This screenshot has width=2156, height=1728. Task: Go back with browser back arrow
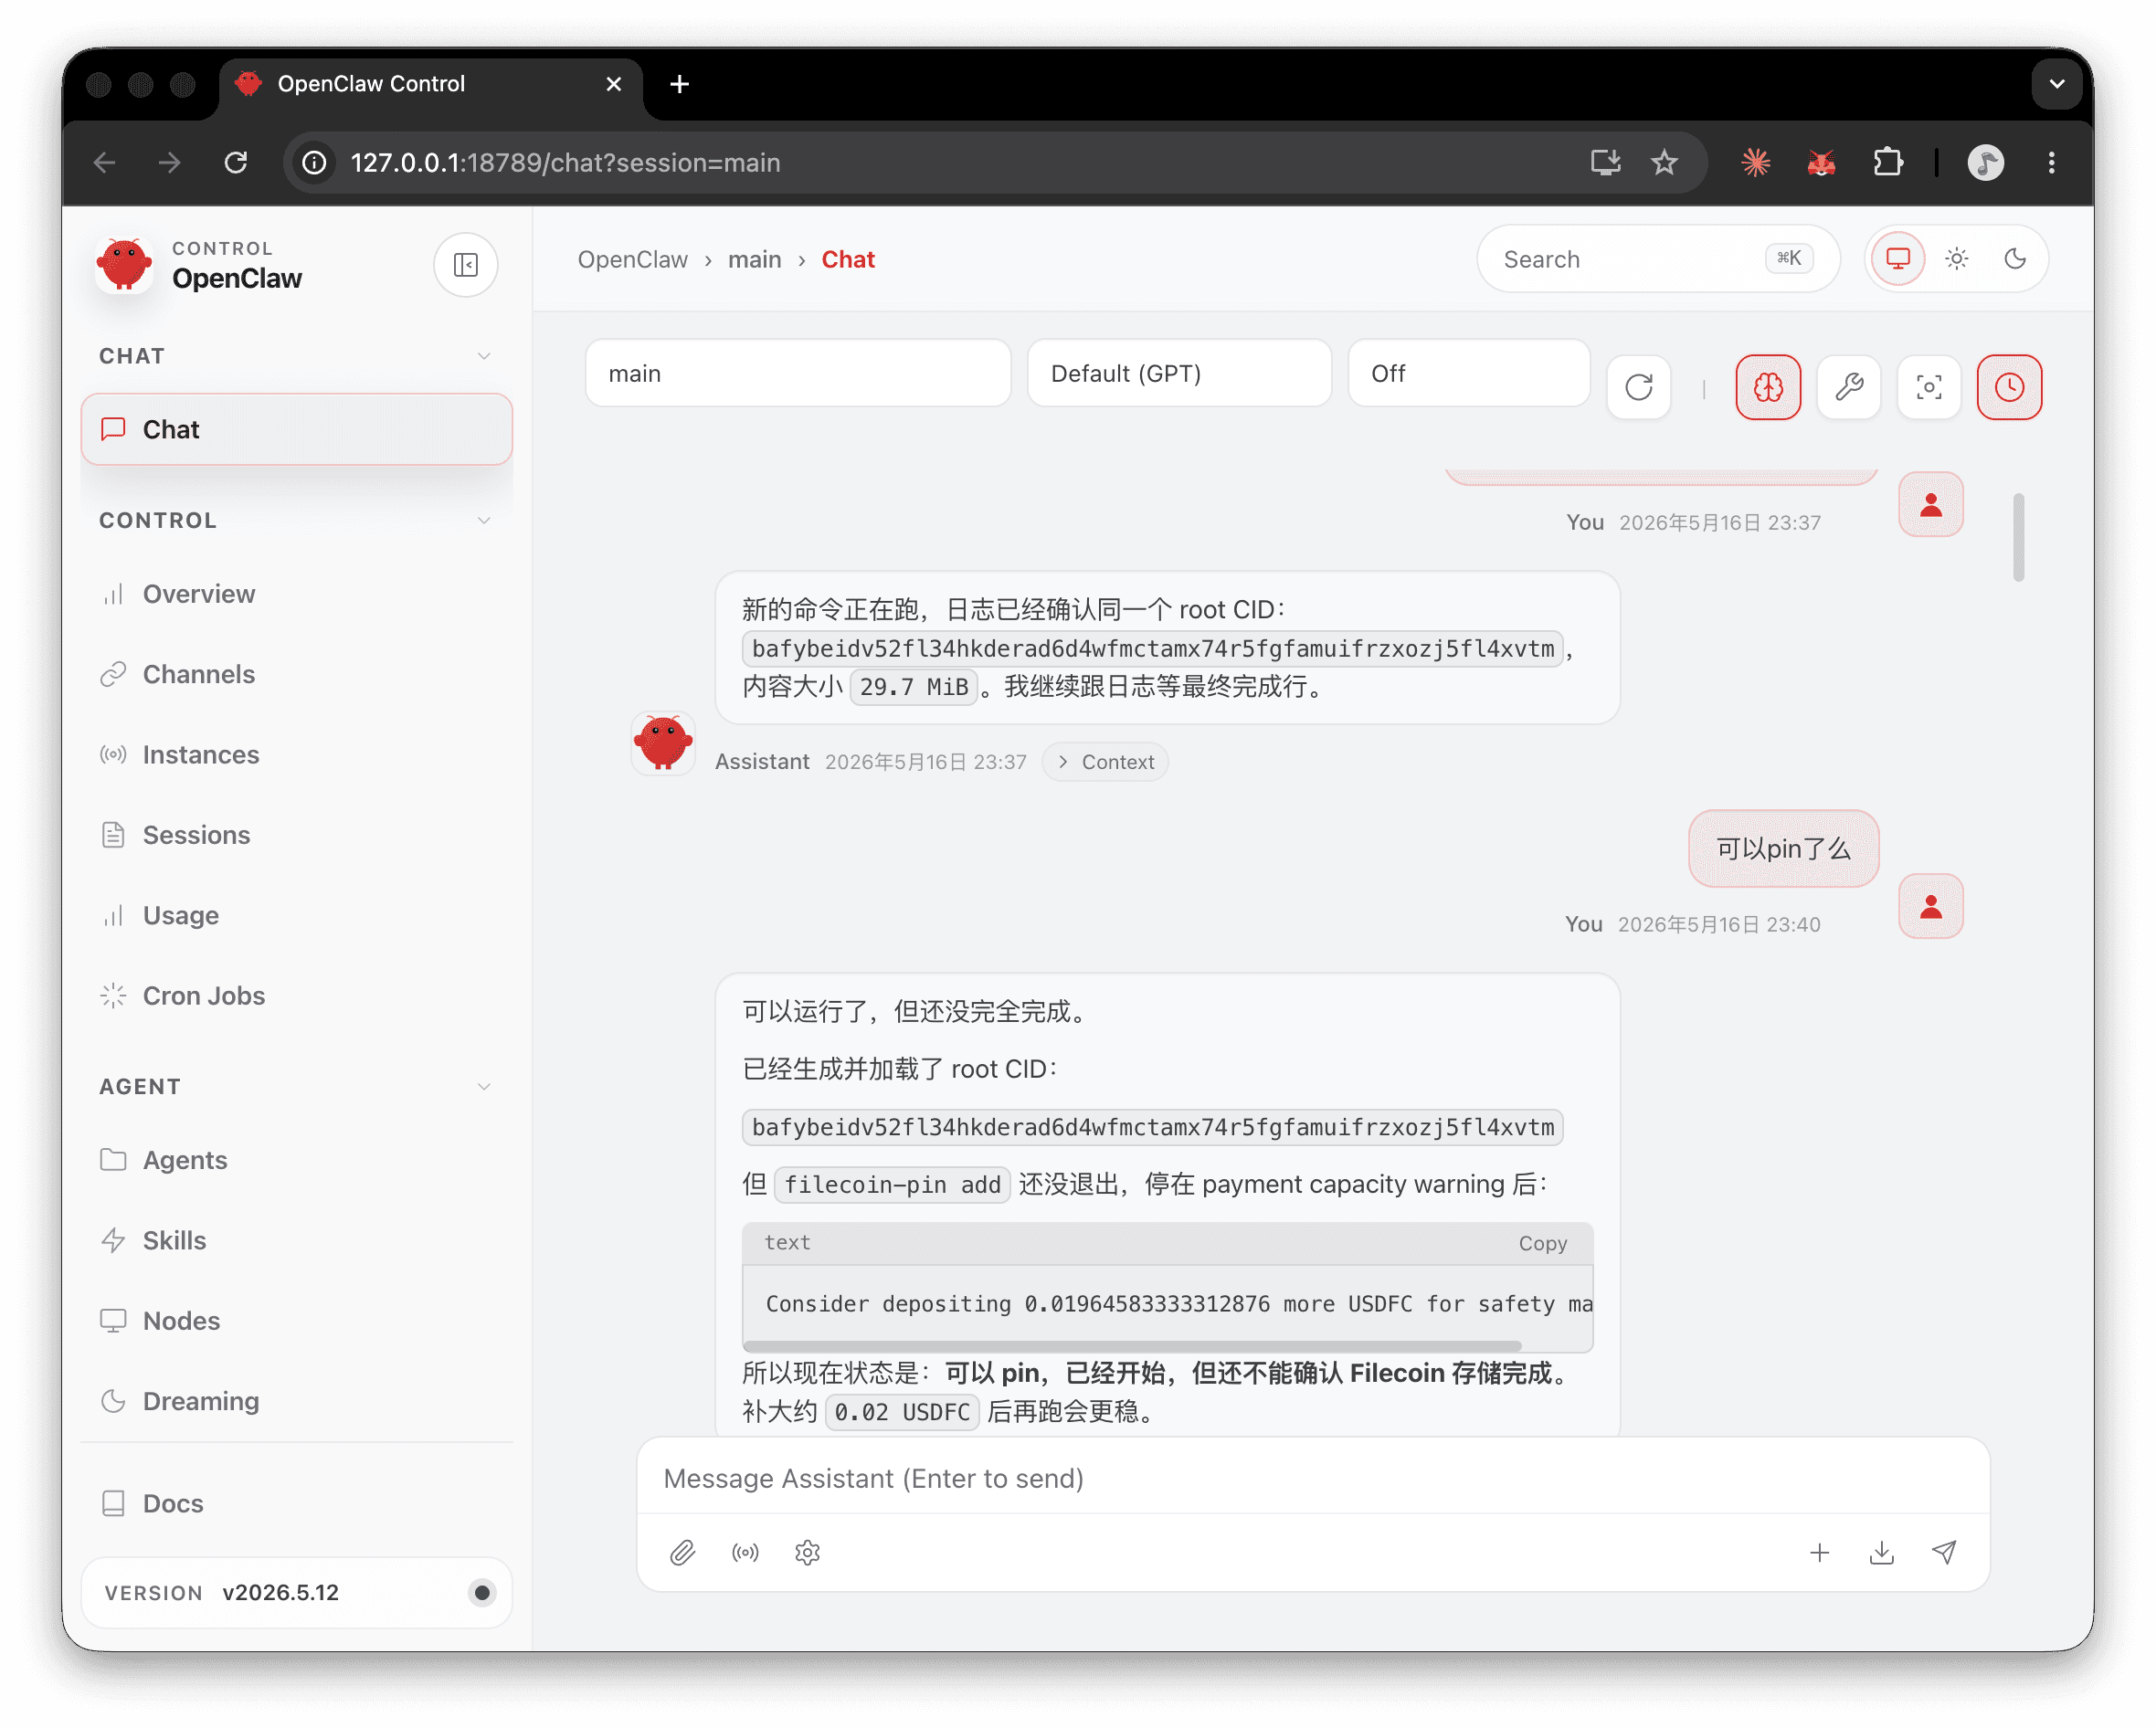pyautogui.click(x=105, y=162)
